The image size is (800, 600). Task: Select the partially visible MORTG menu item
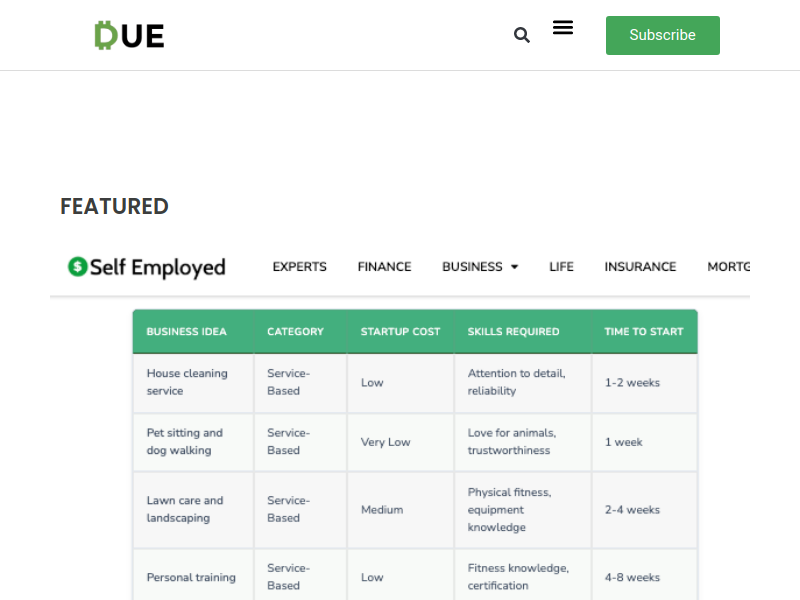[x=729, y=267]
